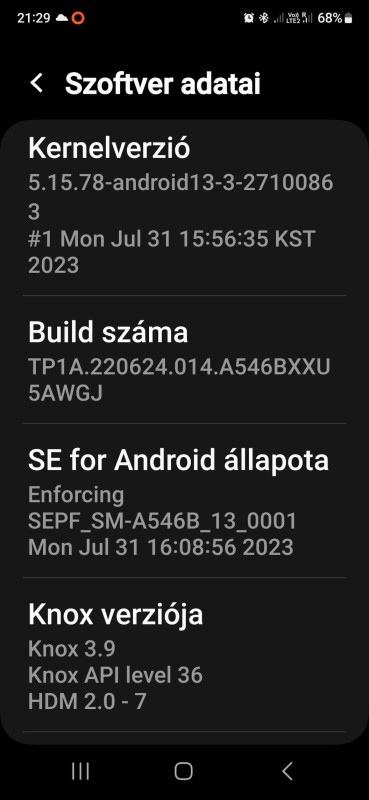Tap the 21:29 clock in the status bar
369x800 pixels.
(34, 18)
